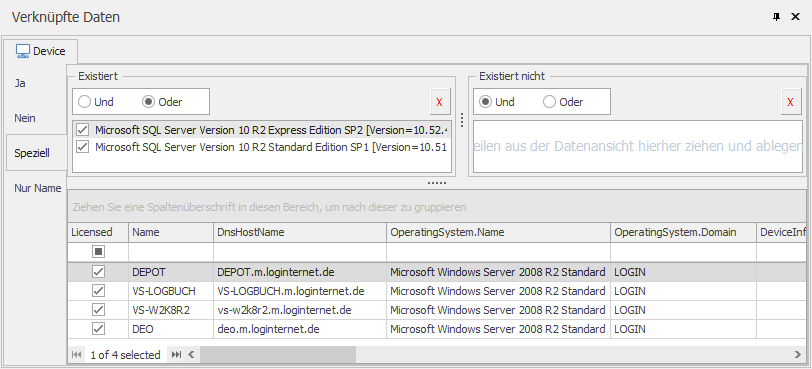Switch to the Nur Name side tab
812x369 pixels.
pos(38,188)
